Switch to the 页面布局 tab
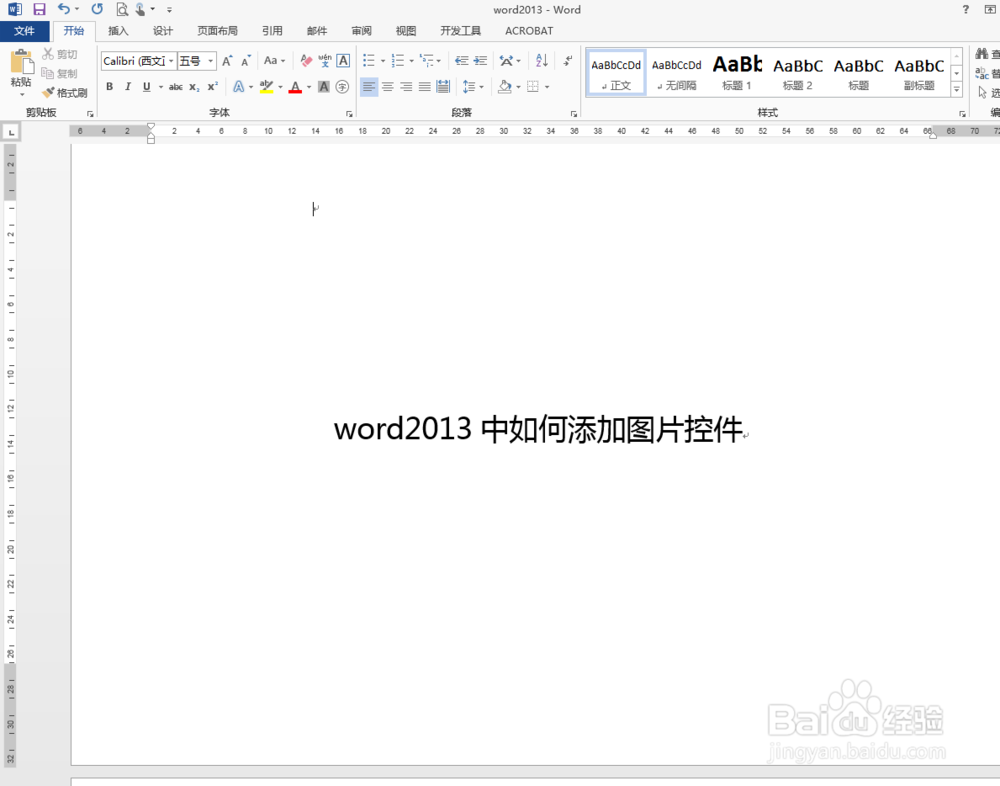The image size is (1000, 786). click(x=217, y=31)
